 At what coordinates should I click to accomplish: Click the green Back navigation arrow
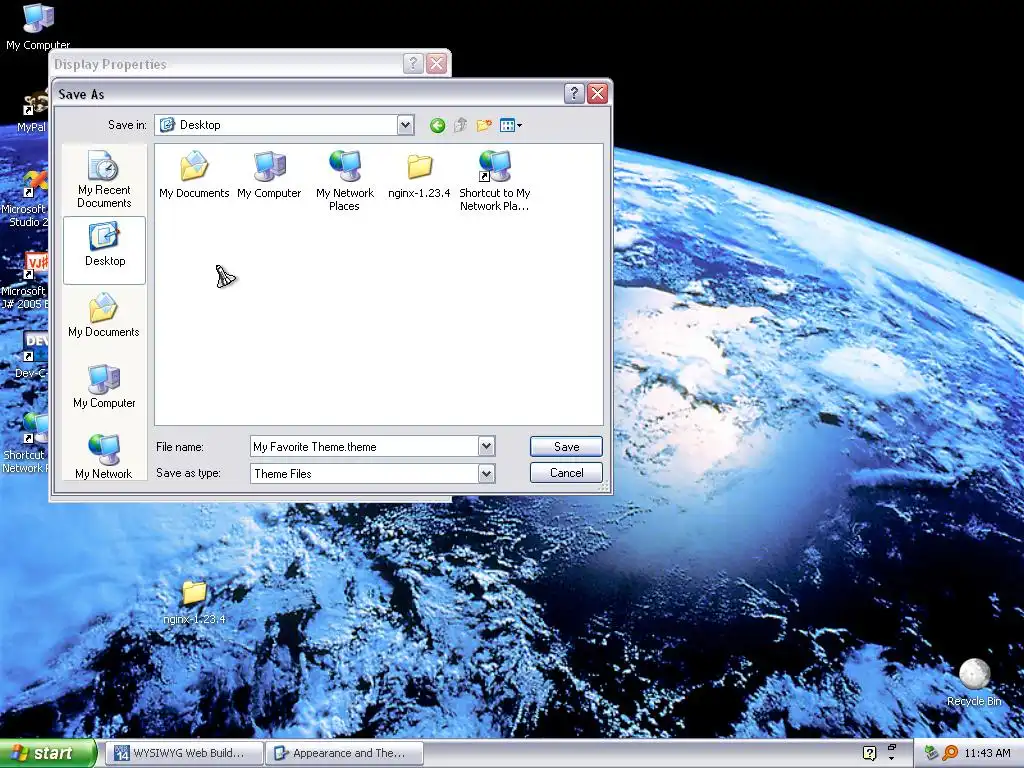coord(438,125)
